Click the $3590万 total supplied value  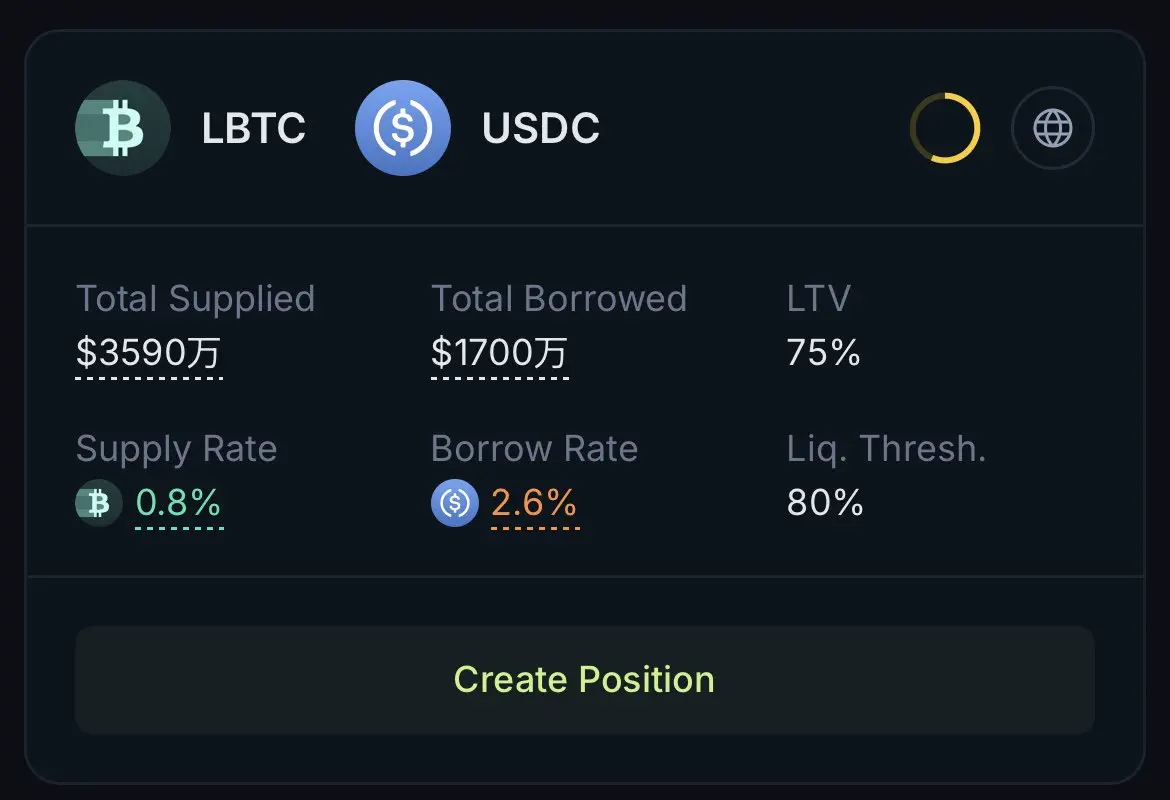coord(148,352)
